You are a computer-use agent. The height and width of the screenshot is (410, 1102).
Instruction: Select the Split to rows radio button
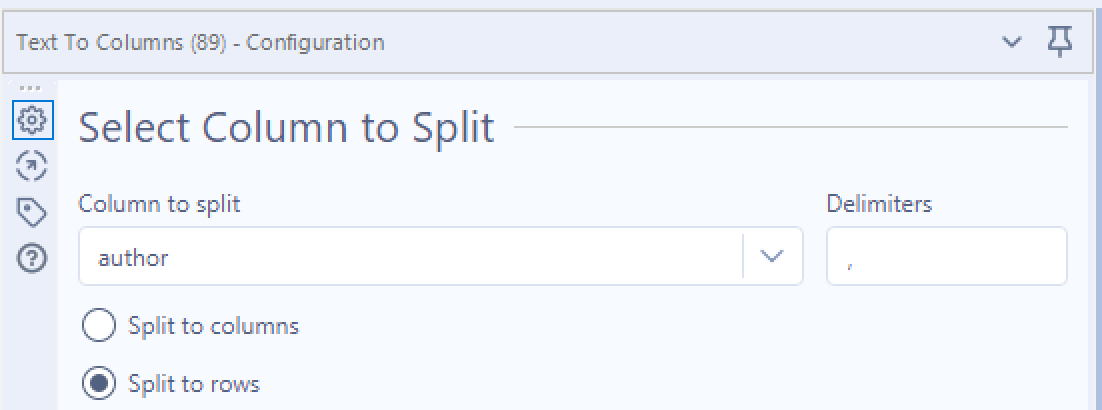100,383
